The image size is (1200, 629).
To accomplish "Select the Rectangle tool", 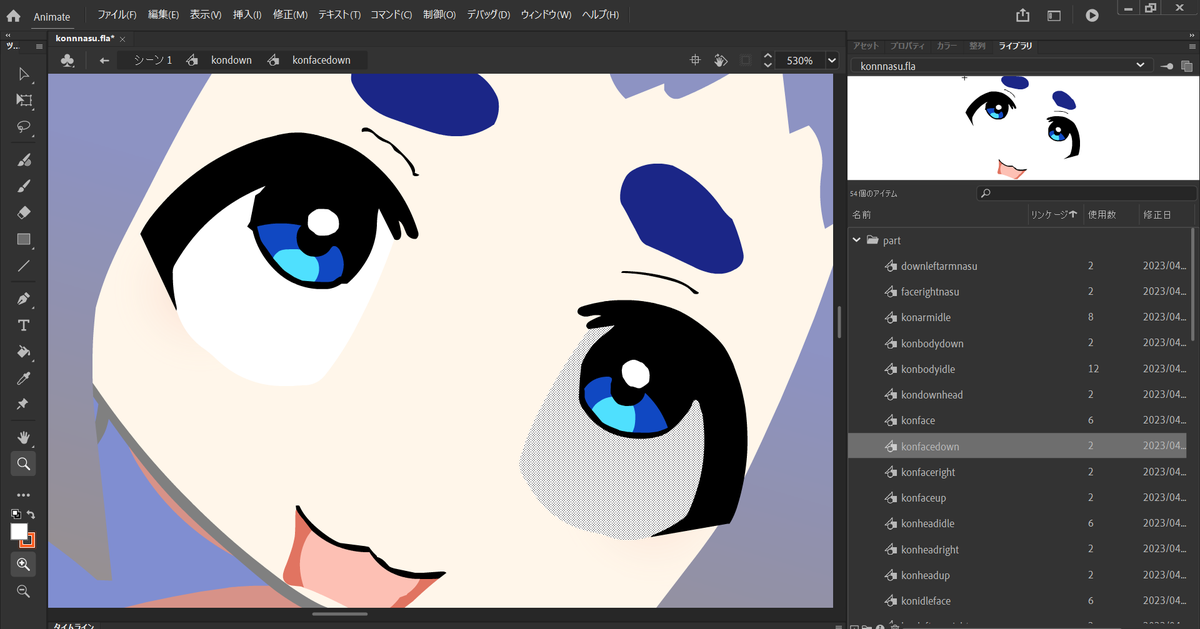I will 24,239.
